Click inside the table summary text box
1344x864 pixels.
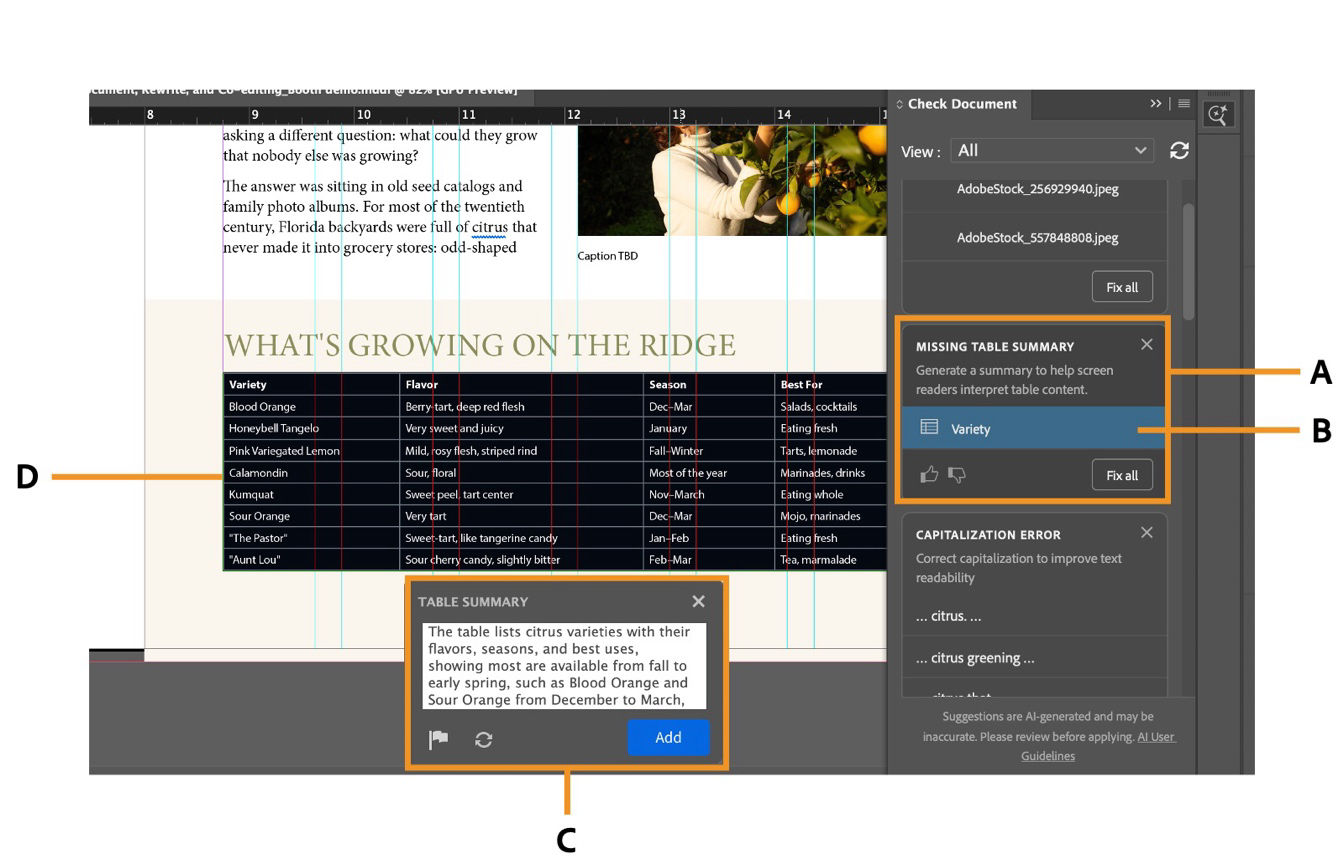pos(565,666)
